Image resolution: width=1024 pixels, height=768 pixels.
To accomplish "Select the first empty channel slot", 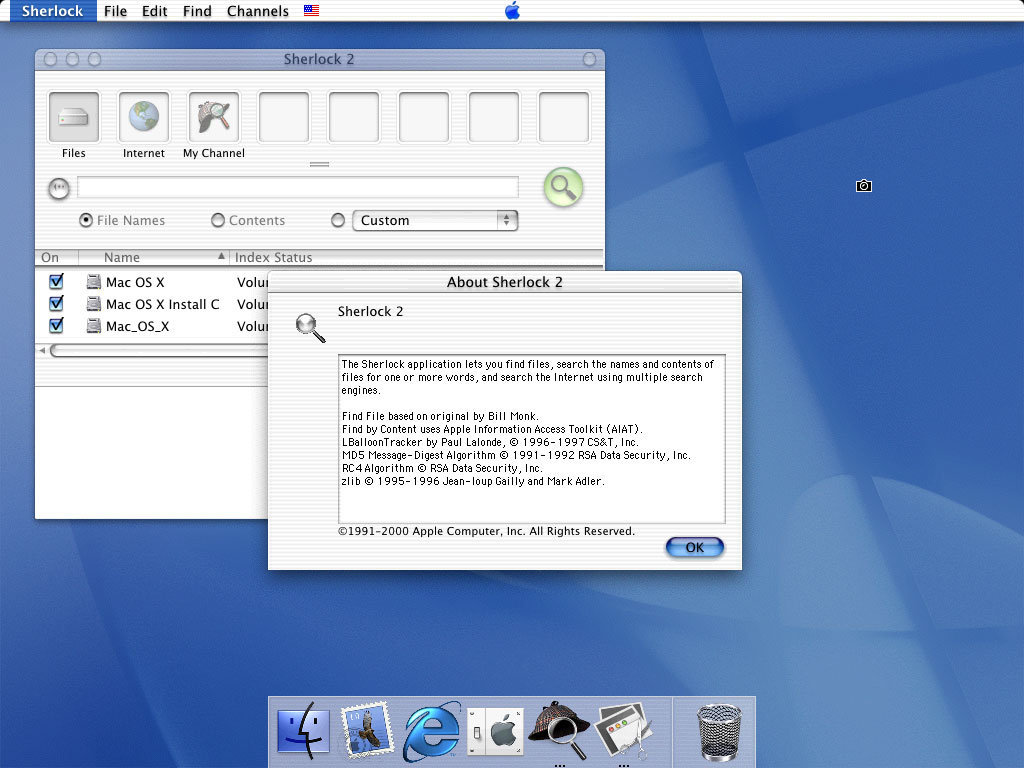I will click(x=283, y=117).
